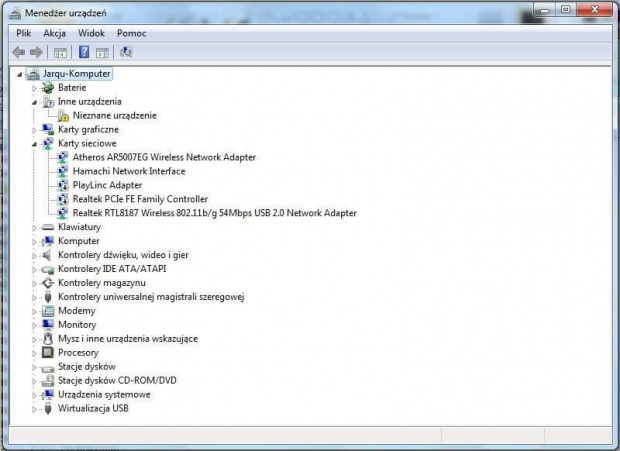Select the Kontrolery IDE ATA/ATAPI label
Screen dimensions: 620x451
(112, 269)
